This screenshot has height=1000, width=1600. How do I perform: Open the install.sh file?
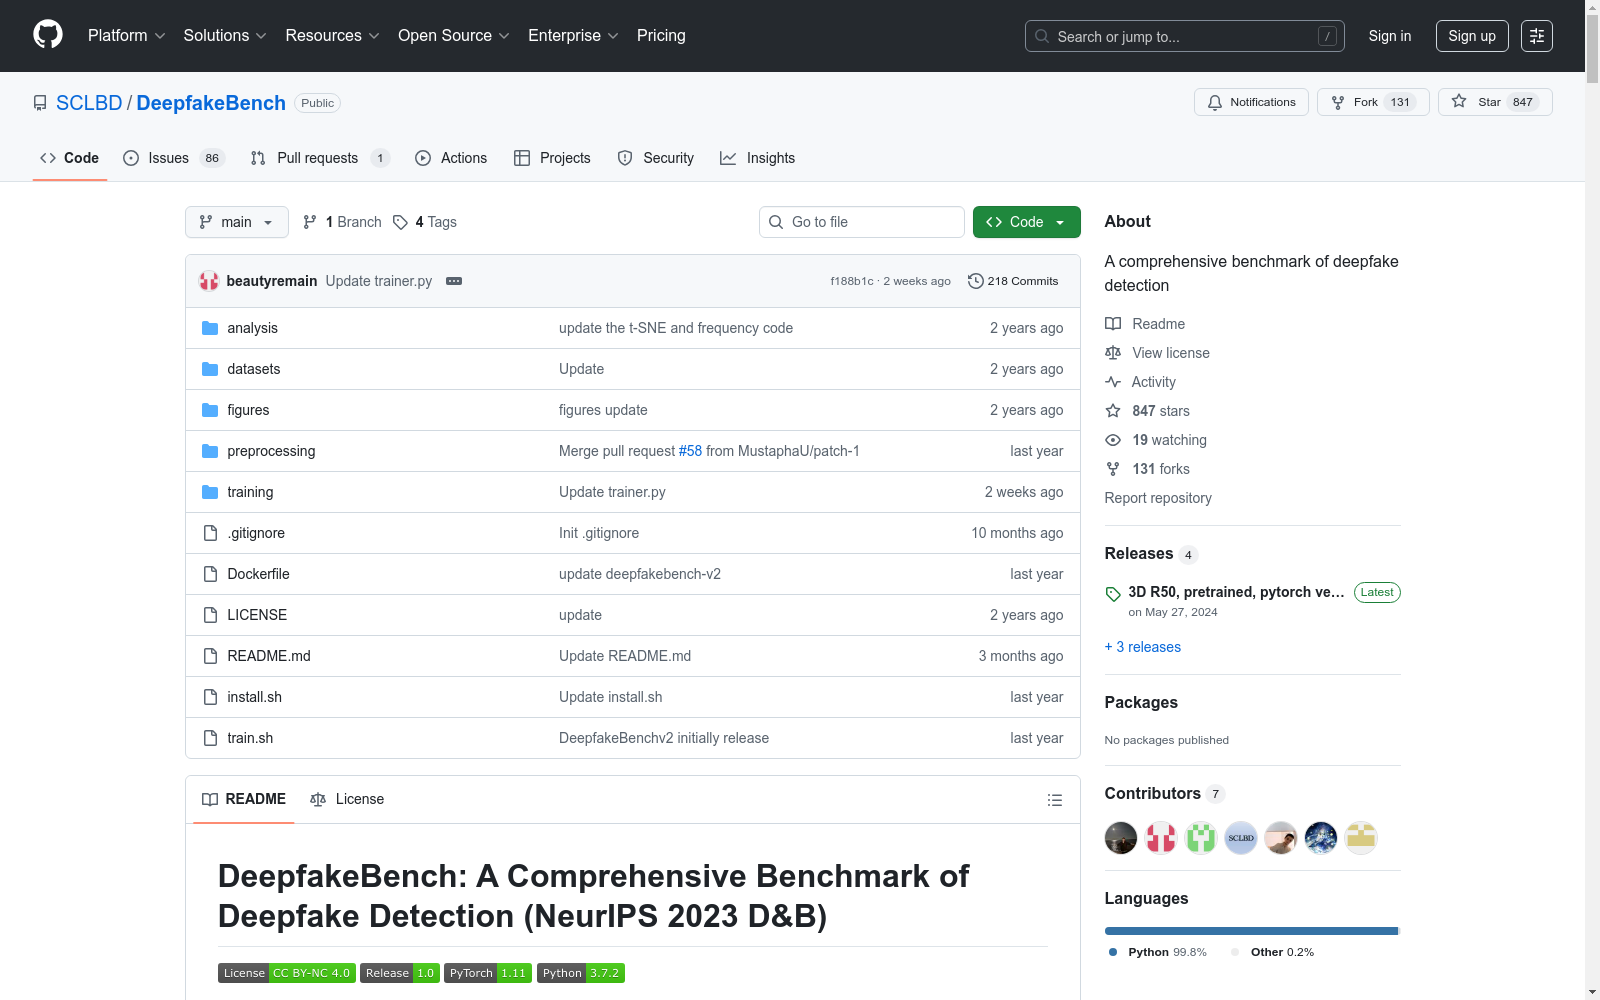(254, 697)
